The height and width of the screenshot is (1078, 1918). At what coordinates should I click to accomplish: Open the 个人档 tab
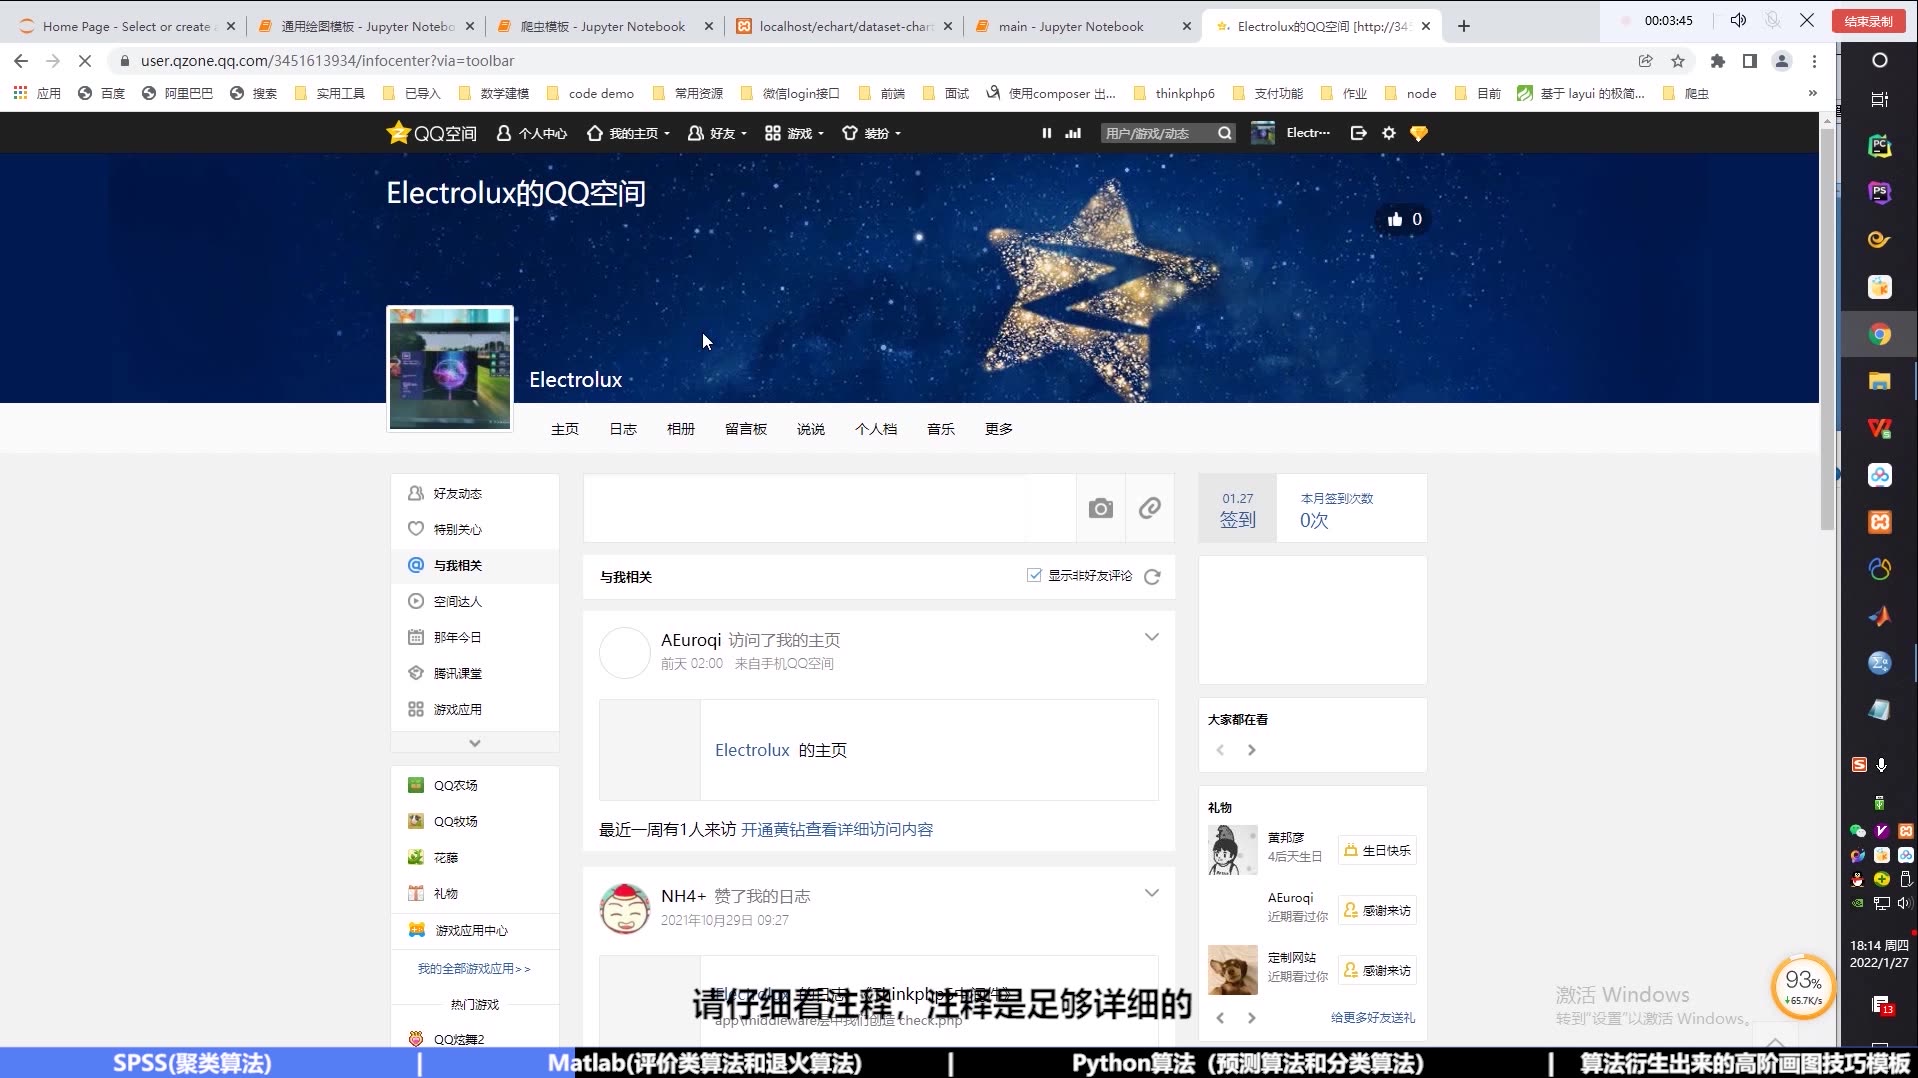[876, 429]
